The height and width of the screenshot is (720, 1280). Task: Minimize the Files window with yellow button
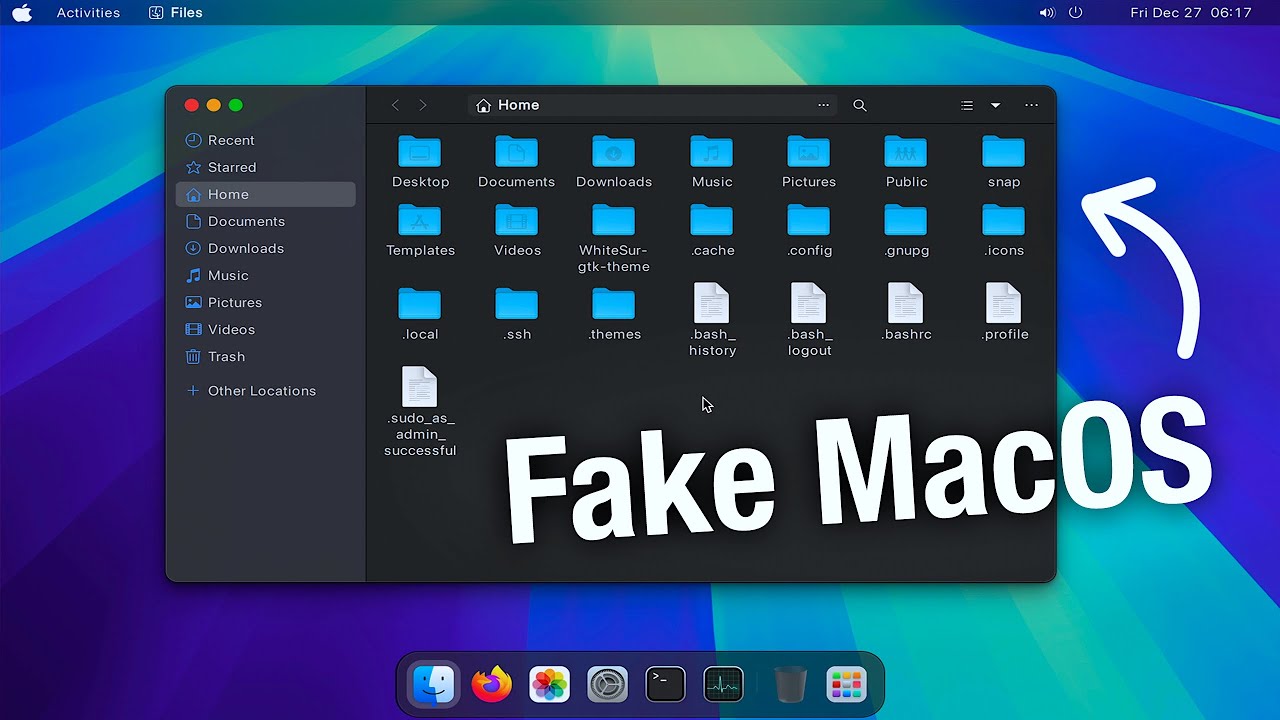tap(214, 105)
